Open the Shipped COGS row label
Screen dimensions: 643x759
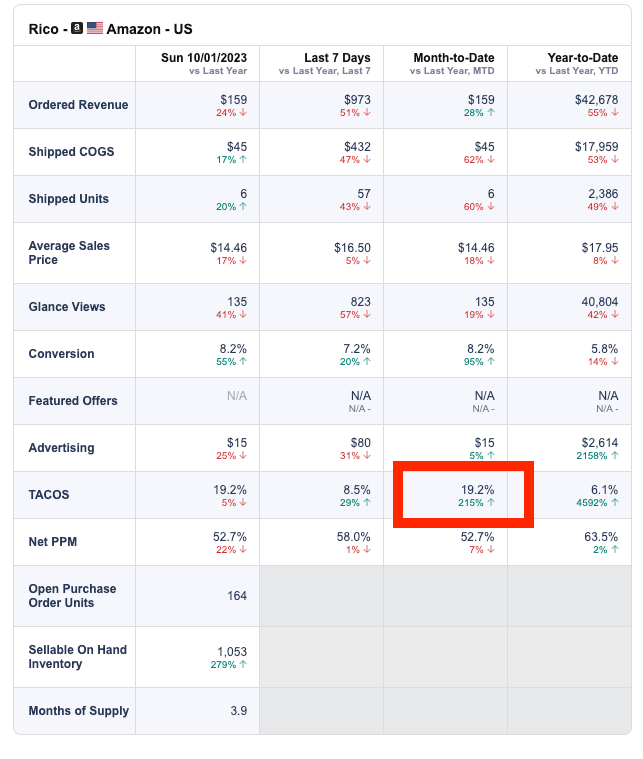[x=71, y=152]
